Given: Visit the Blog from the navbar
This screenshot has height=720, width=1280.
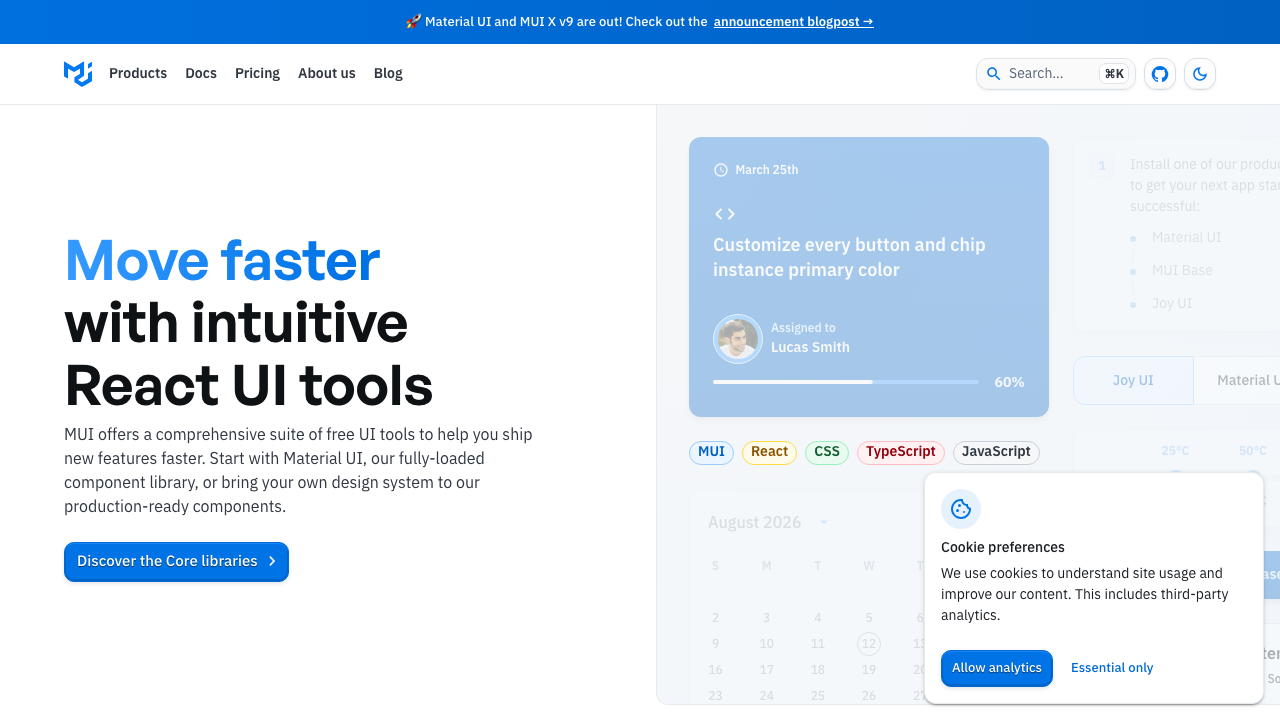Looking at the screenshot, I should point(388,73).
